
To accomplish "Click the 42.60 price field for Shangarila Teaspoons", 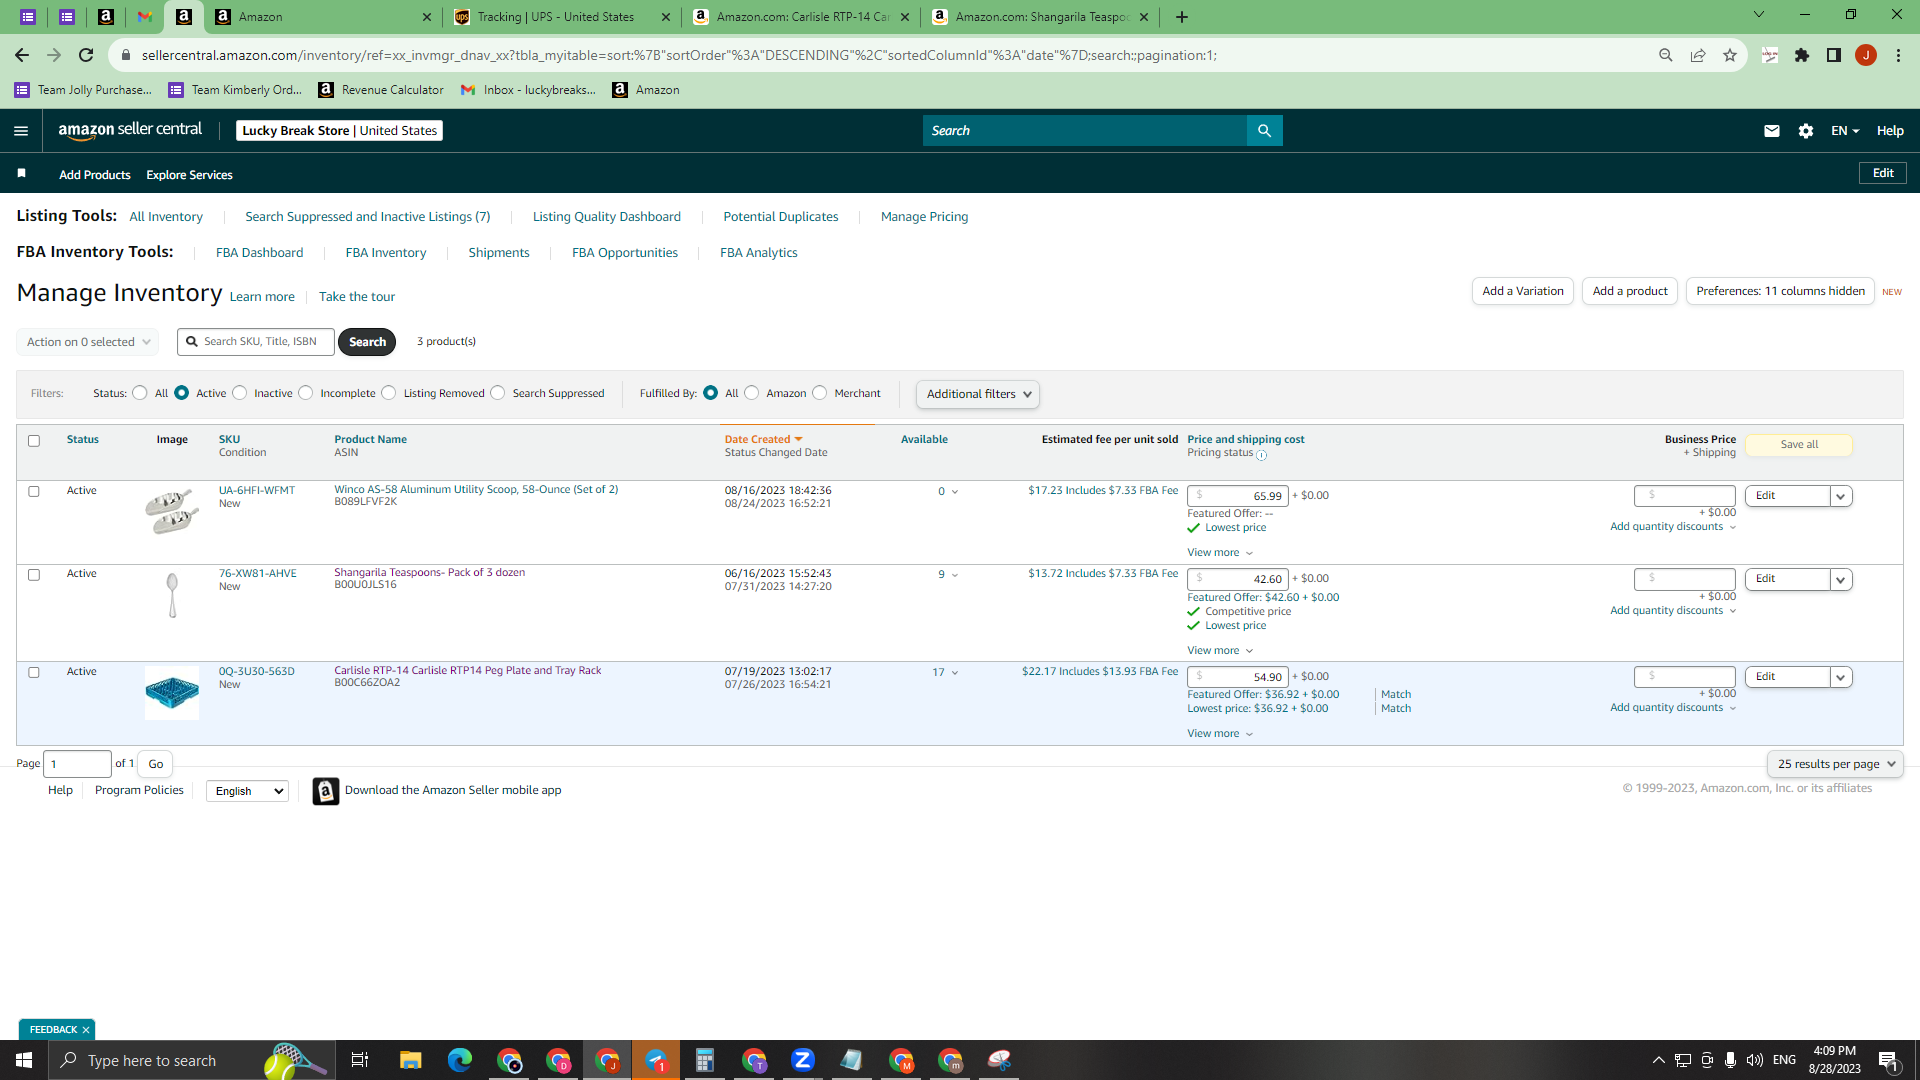I will 1237,579.
